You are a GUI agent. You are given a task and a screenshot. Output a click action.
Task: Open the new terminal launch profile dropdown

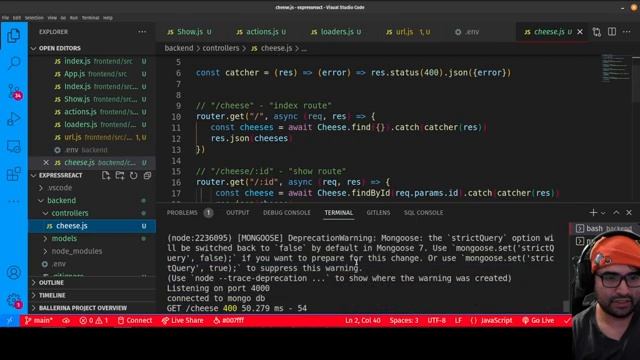[x=603, y=213]
